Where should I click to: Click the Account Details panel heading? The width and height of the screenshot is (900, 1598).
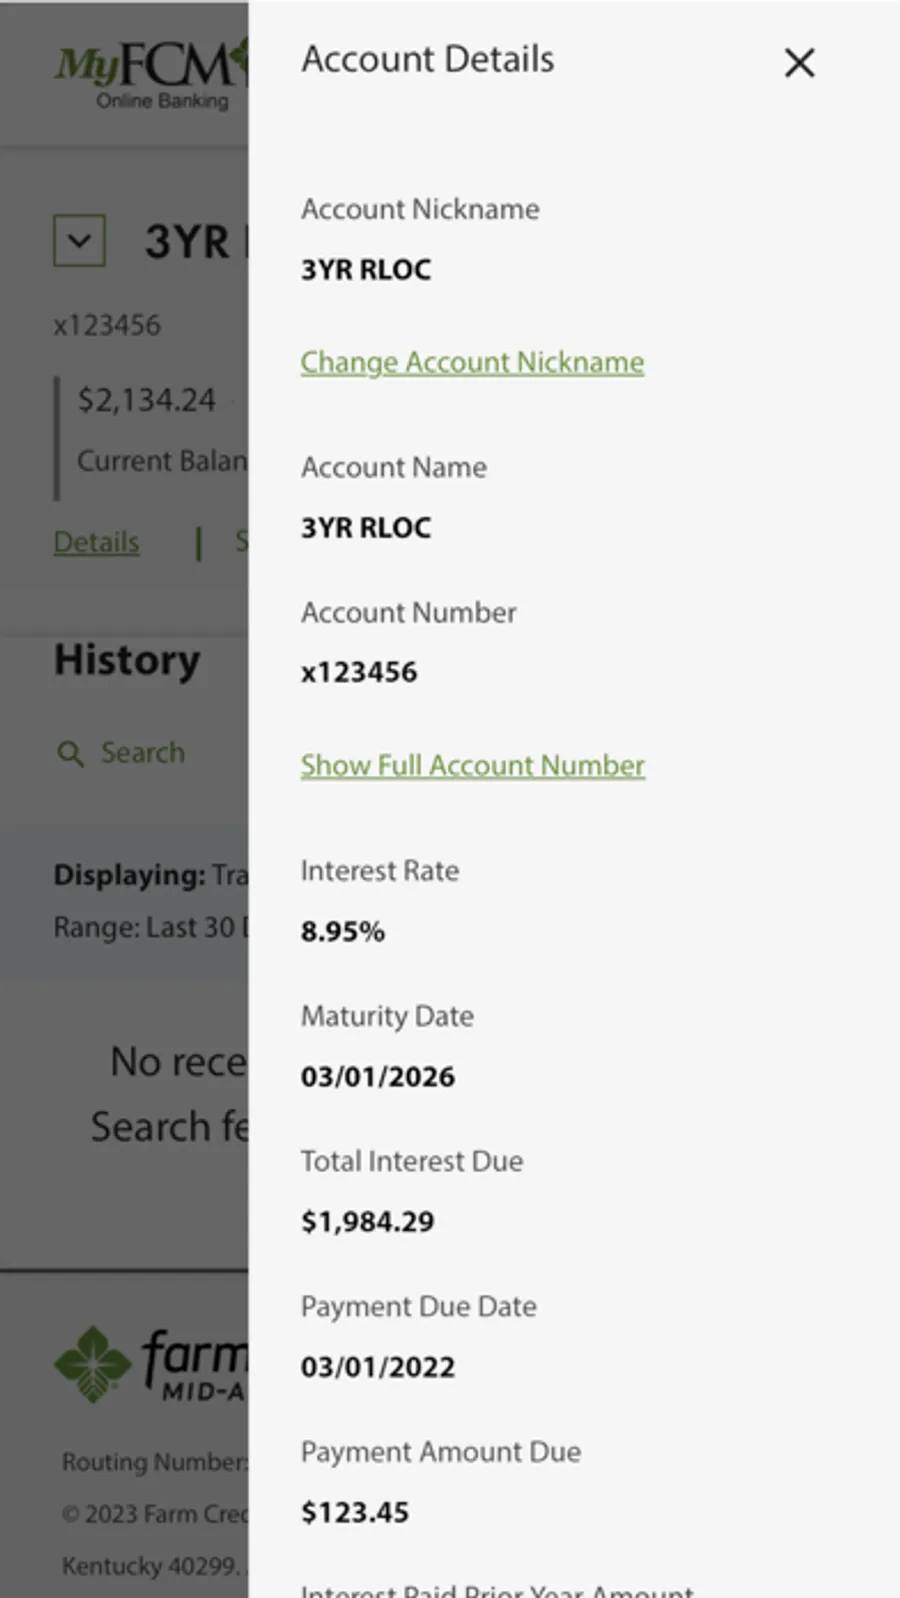point(427,59)
